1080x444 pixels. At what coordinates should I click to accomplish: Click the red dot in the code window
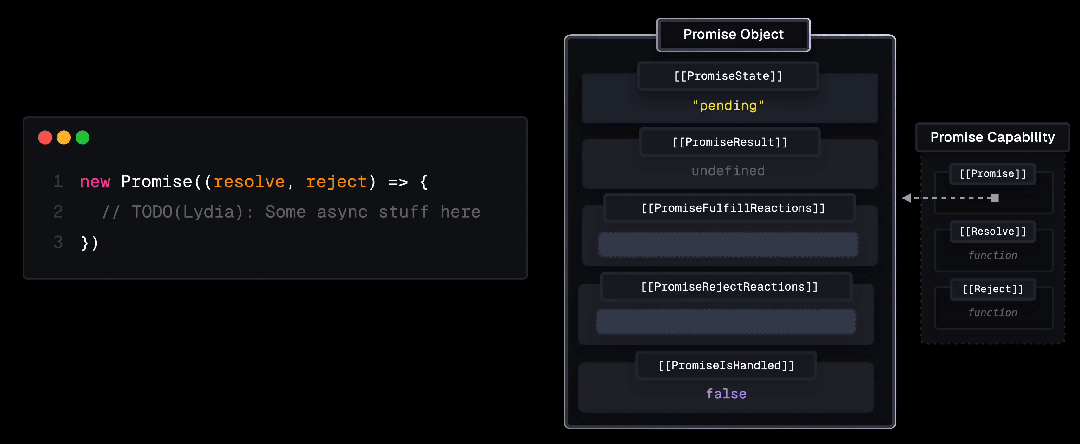click(x=45, y=138)
